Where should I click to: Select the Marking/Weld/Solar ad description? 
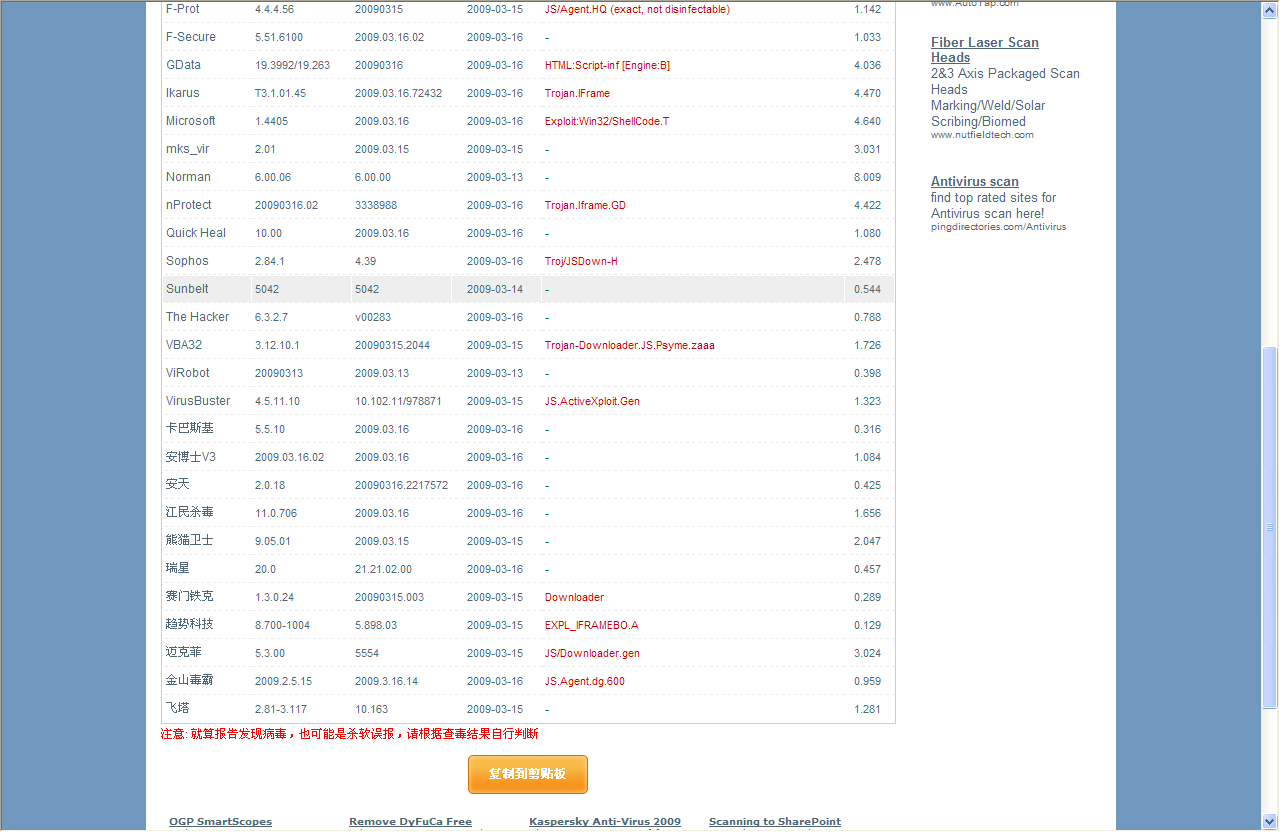pos(988,105)
